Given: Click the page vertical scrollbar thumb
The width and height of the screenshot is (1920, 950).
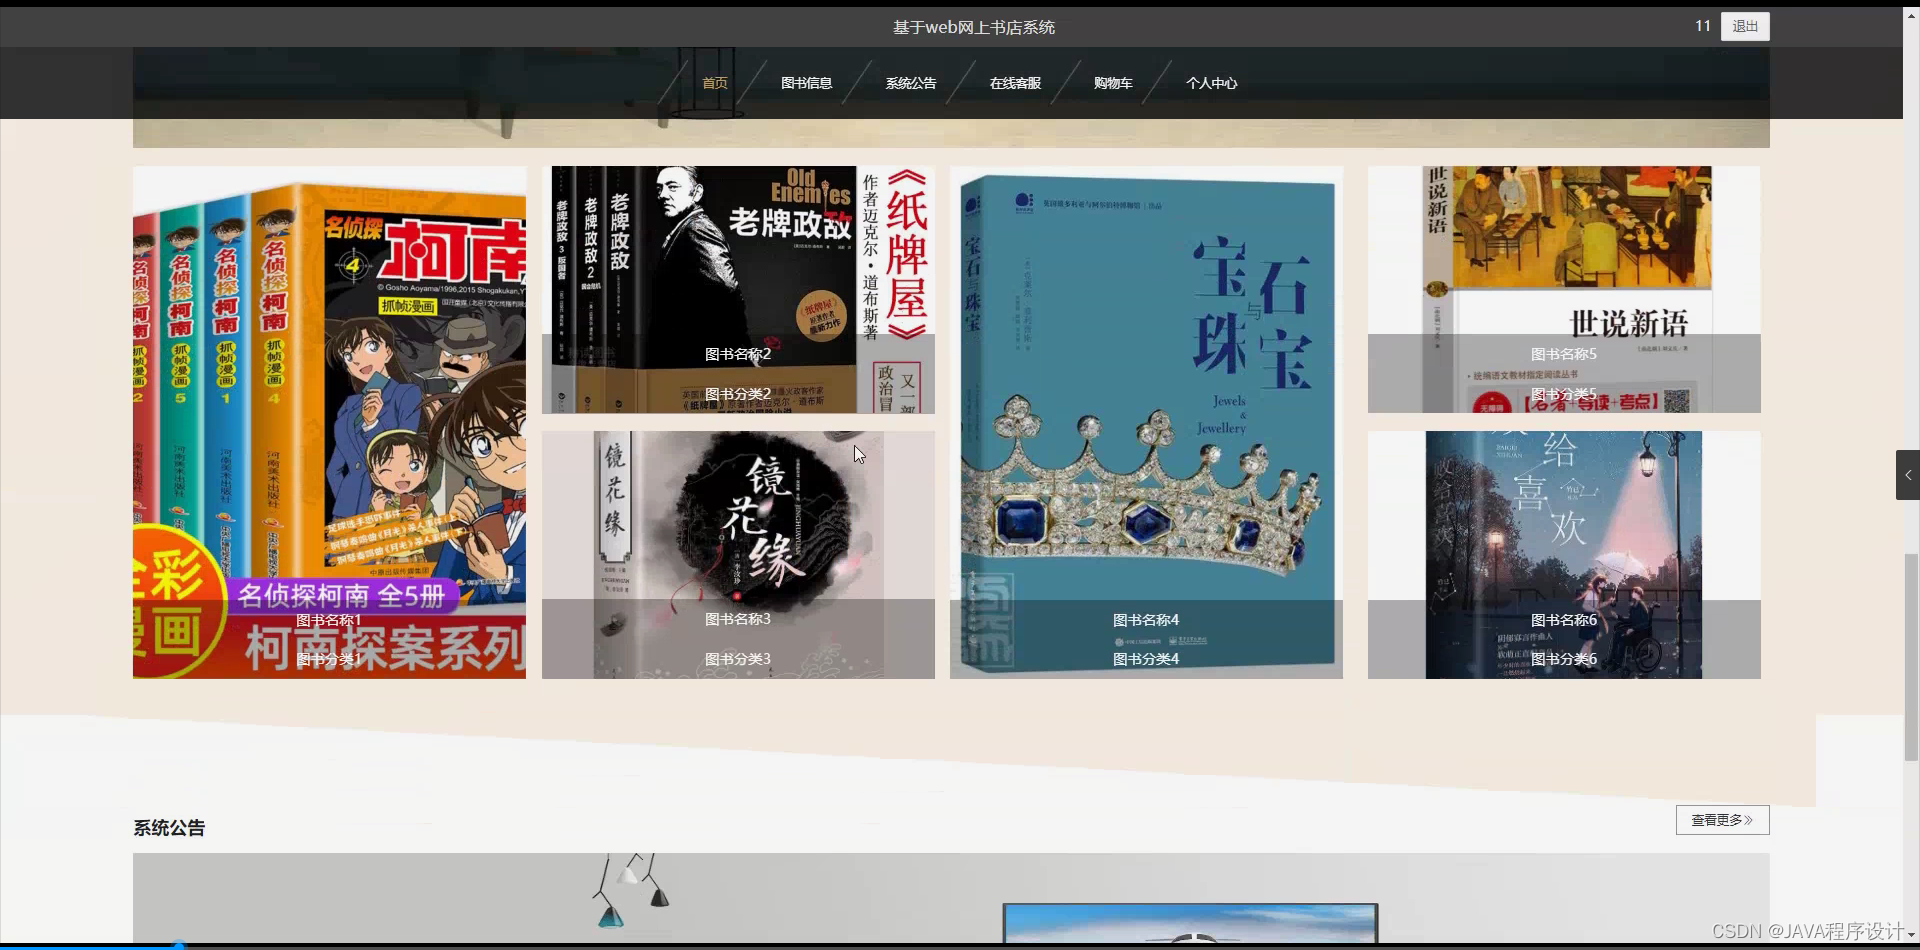Looking at the screenshot, I should (1911, 657).
